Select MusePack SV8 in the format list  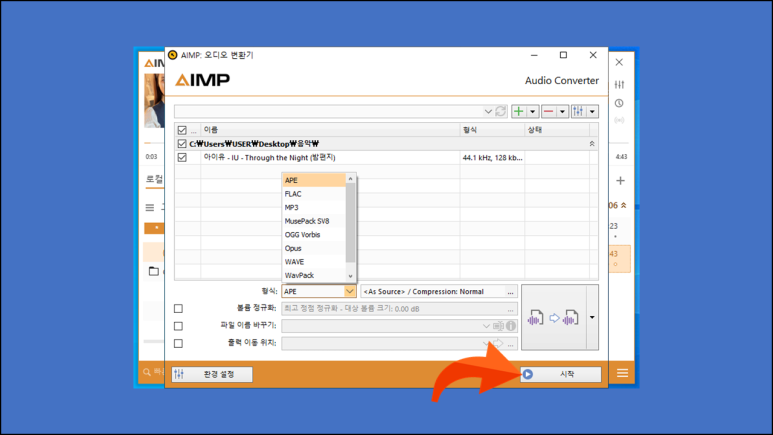(314, 221)
